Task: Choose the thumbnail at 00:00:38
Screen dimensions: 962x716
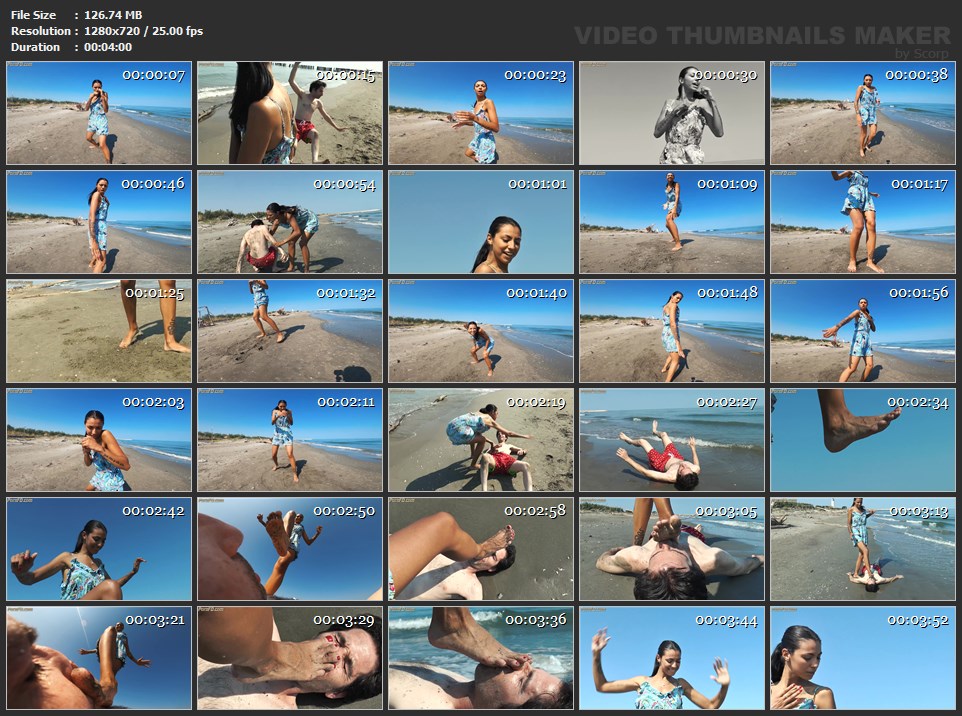Action: pos(863,112)
